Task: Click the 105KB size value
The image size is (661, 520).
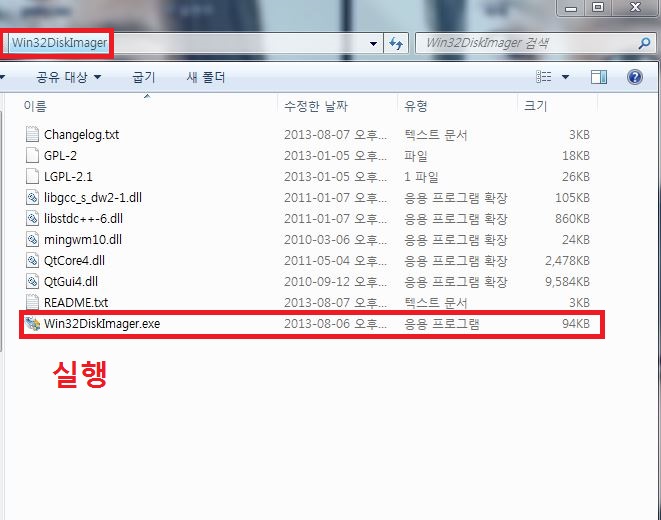Action: (572, 198)
